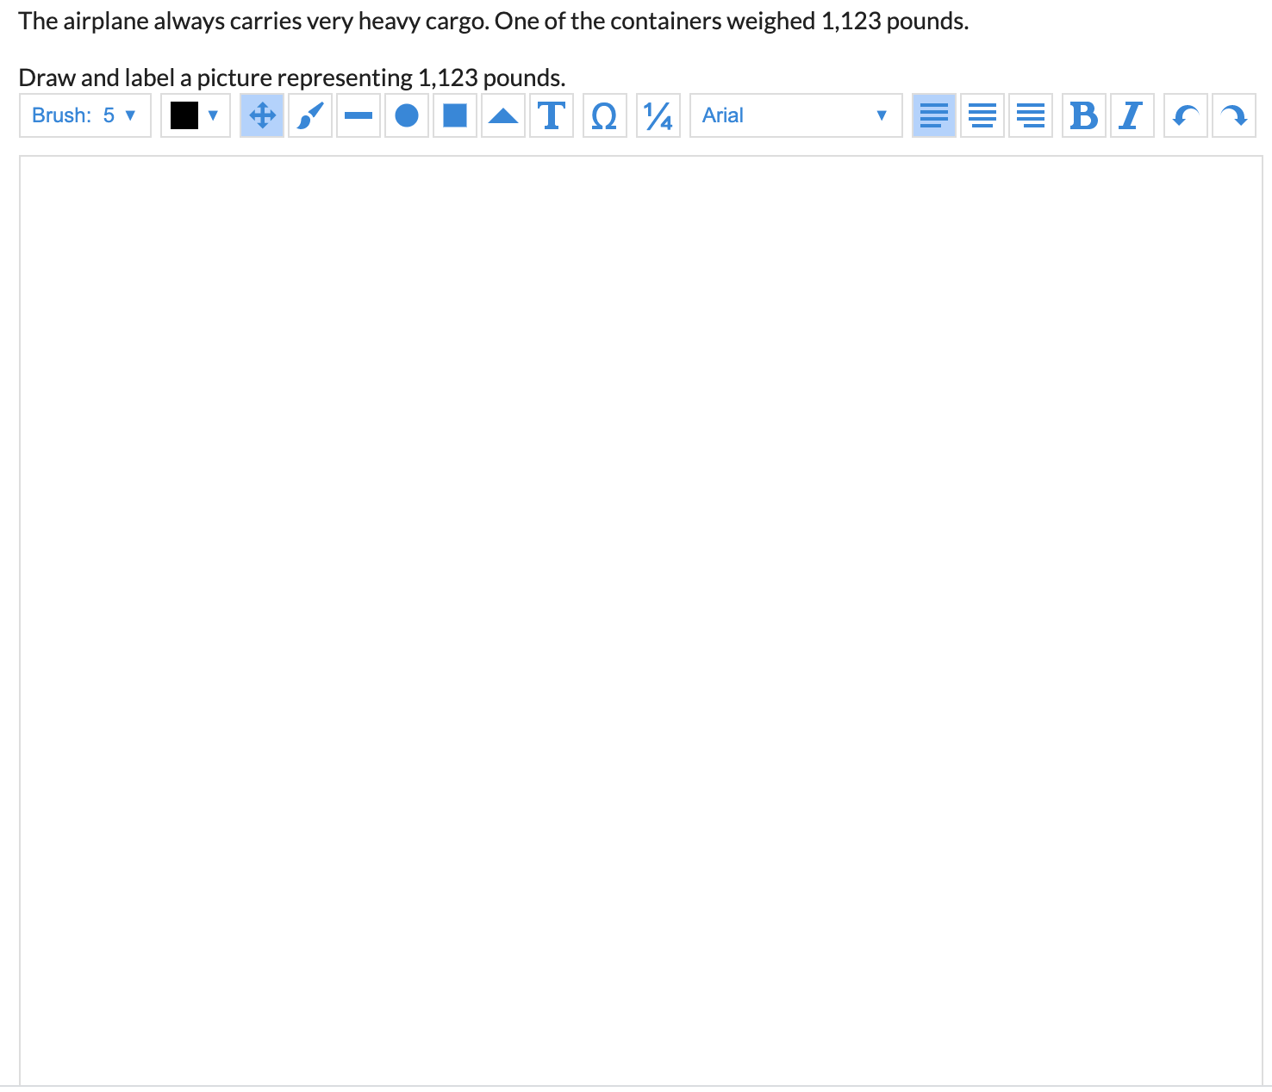Open the Arial font dropdown
The width and height of the screenshot is (1272, 1092).
tap(795, 116)
